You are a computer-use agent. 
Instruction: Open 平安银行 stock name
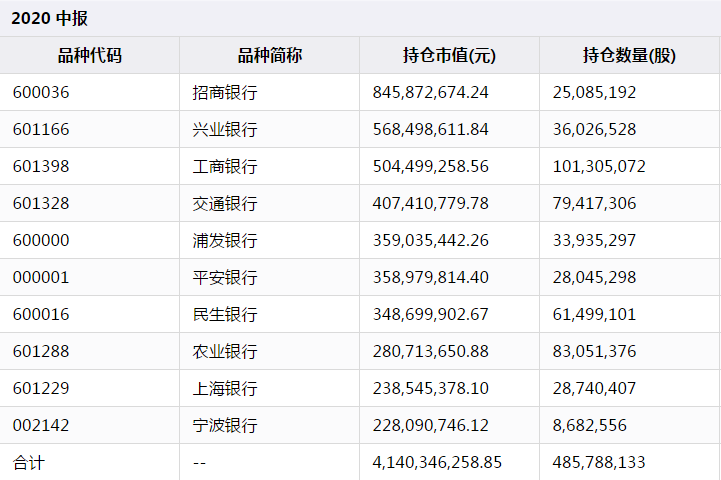[x=225, y=277]
